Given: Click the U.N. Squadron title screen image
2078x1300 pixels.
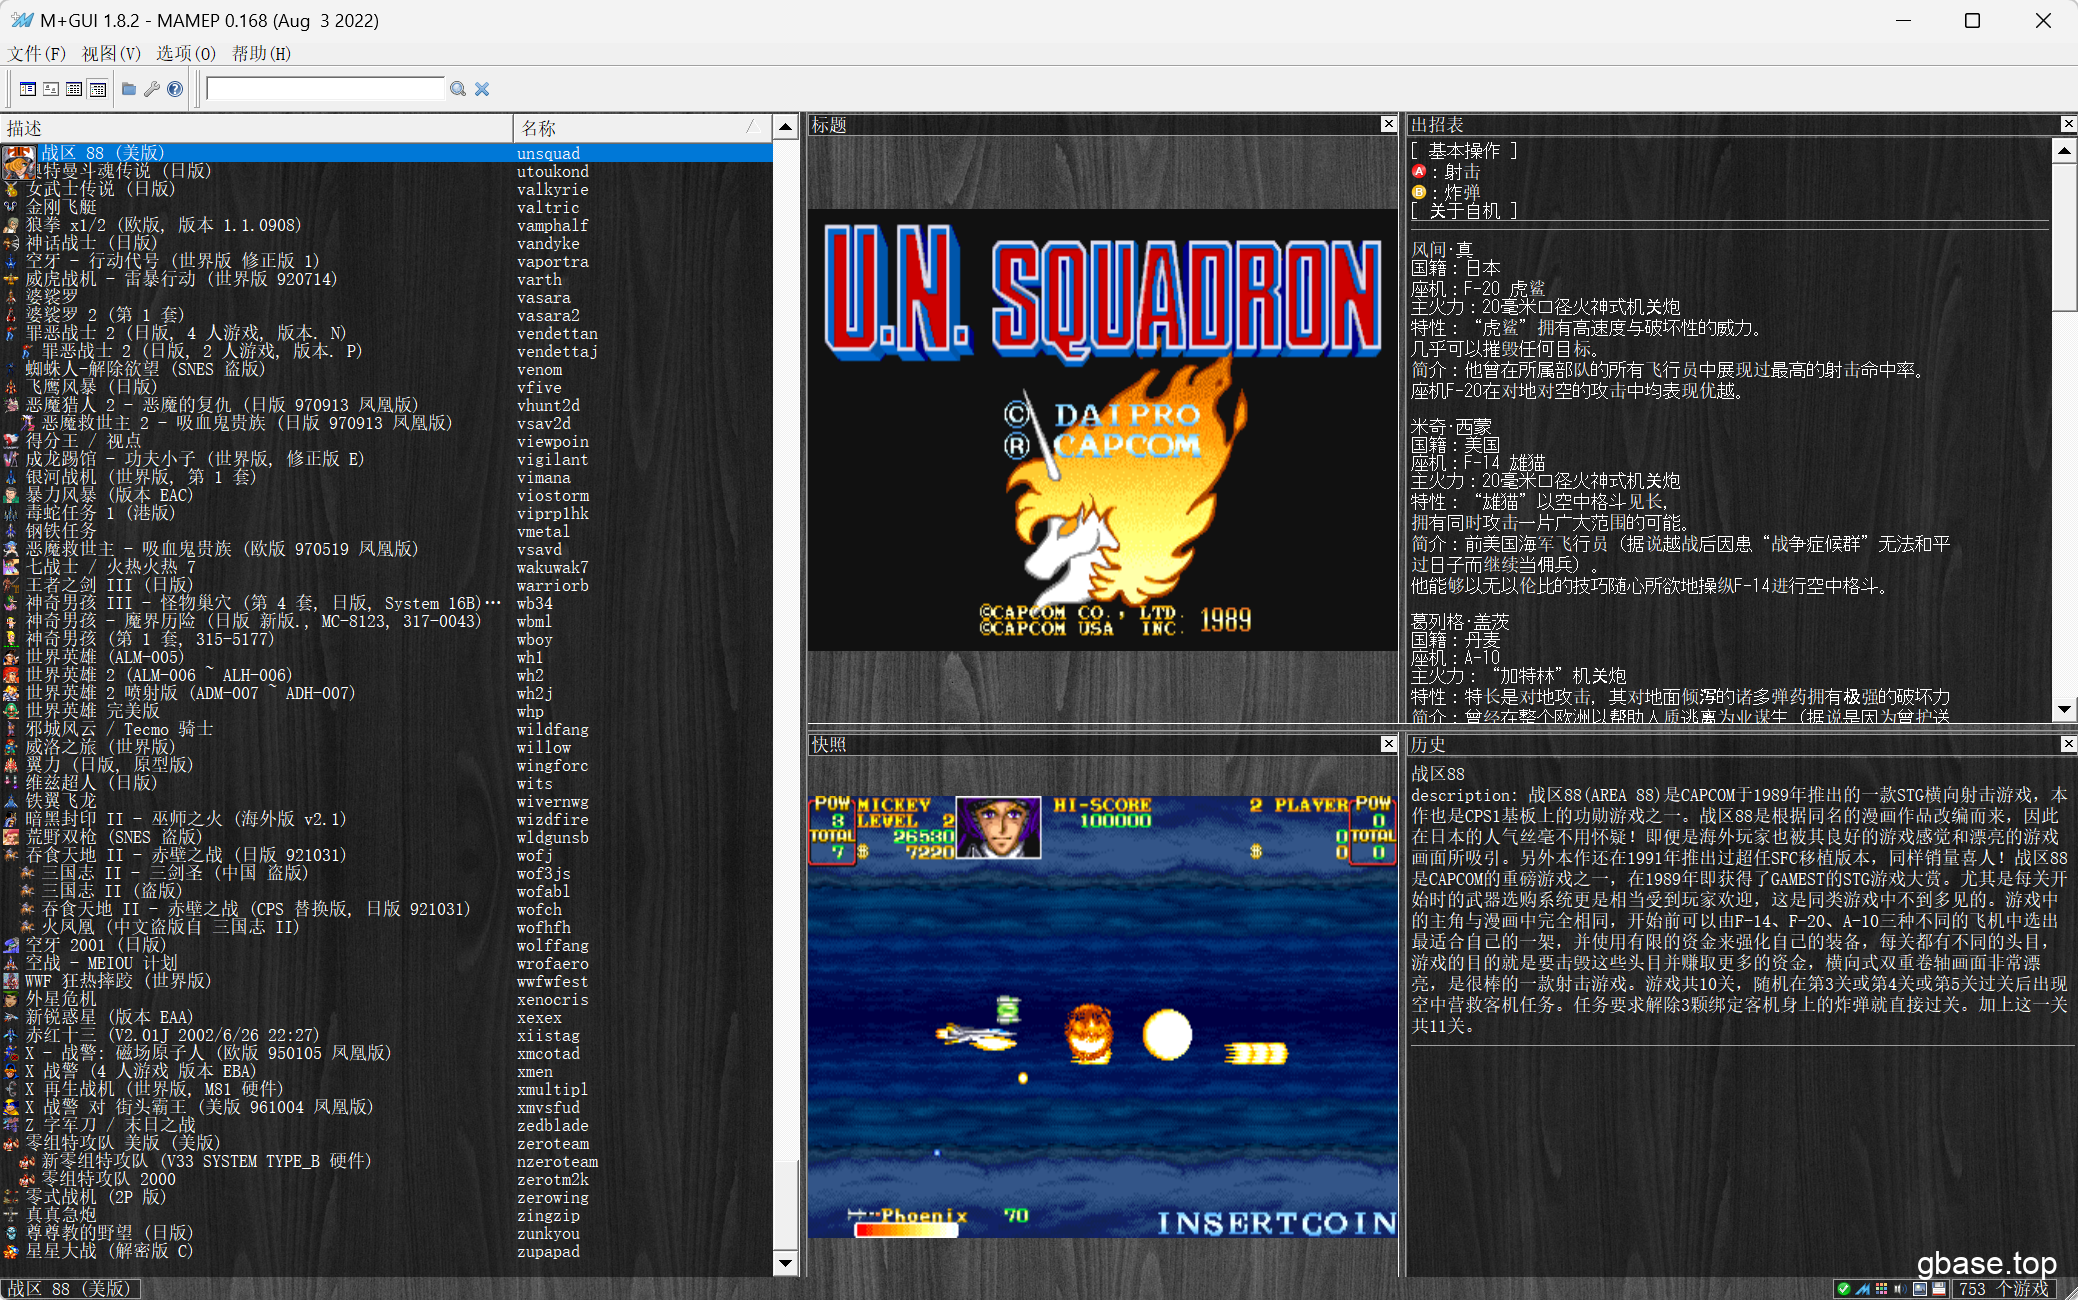Looking at the screenshot, I should [1102, 430].
